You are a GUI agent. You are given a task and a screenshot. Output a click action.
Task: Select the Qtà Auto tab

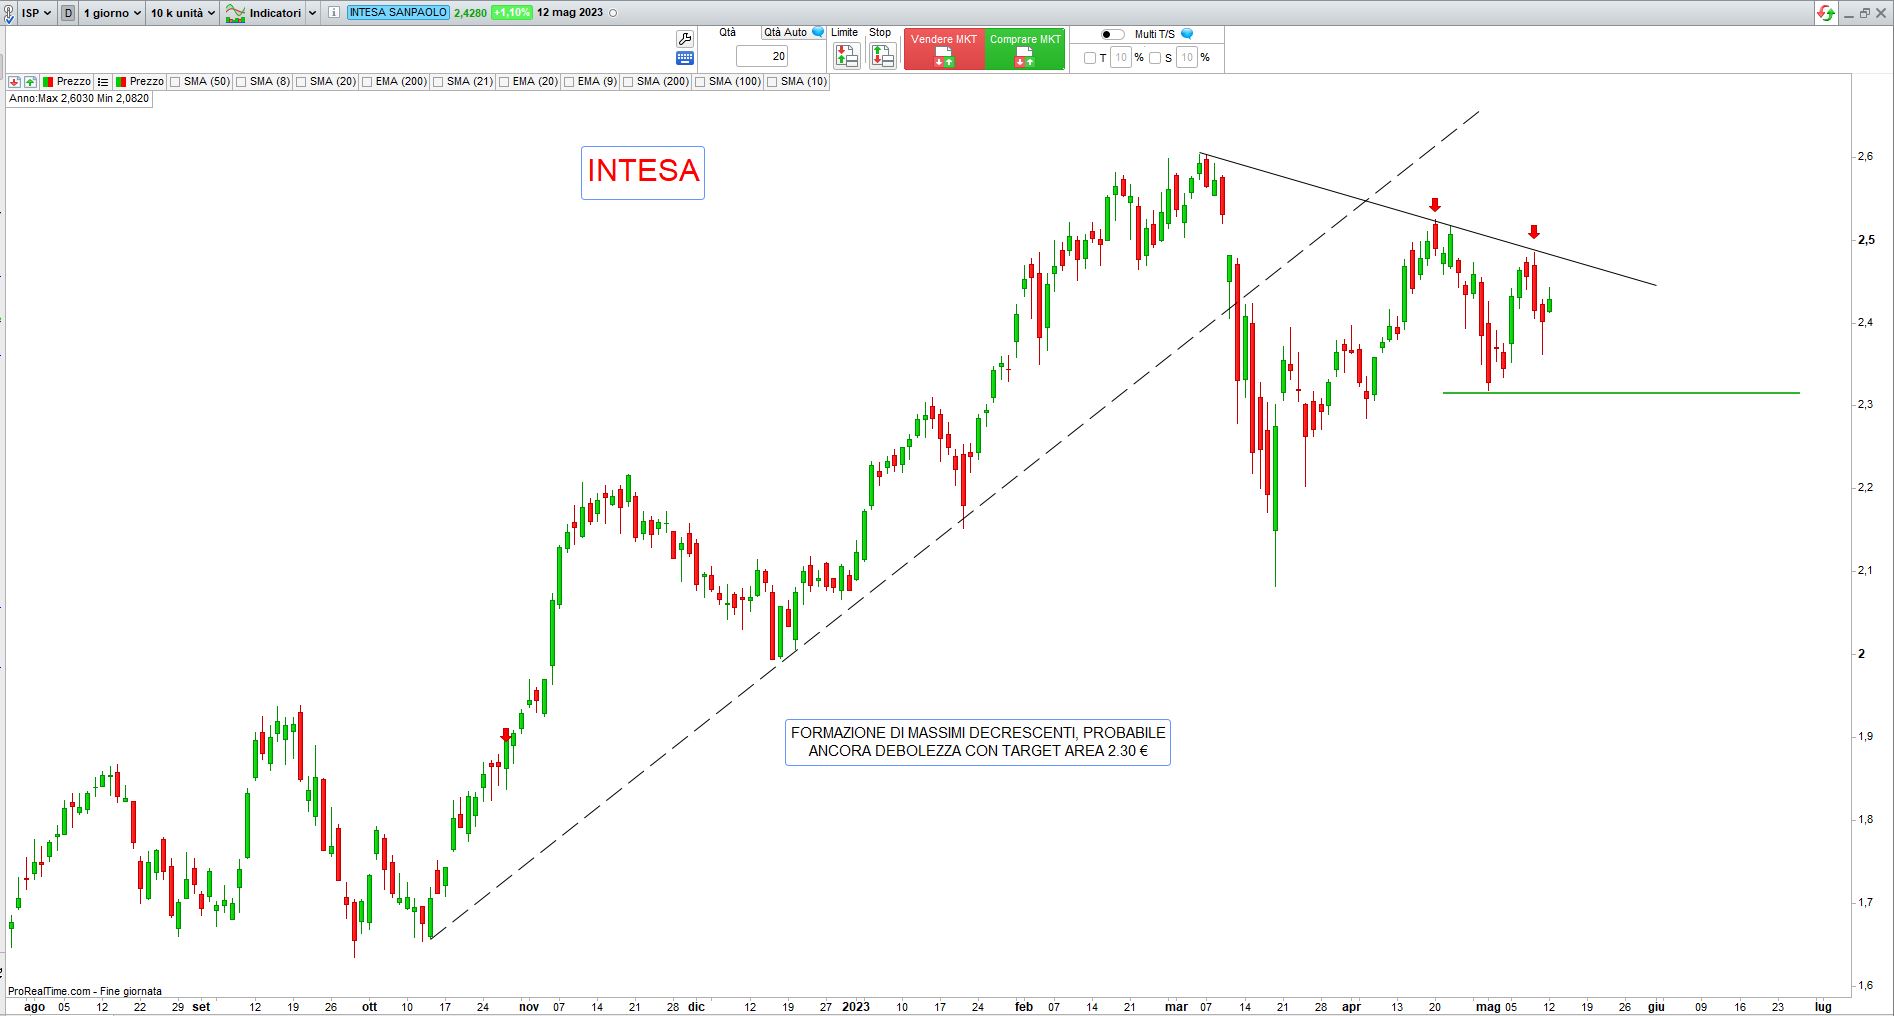click(x=785, y=33)
